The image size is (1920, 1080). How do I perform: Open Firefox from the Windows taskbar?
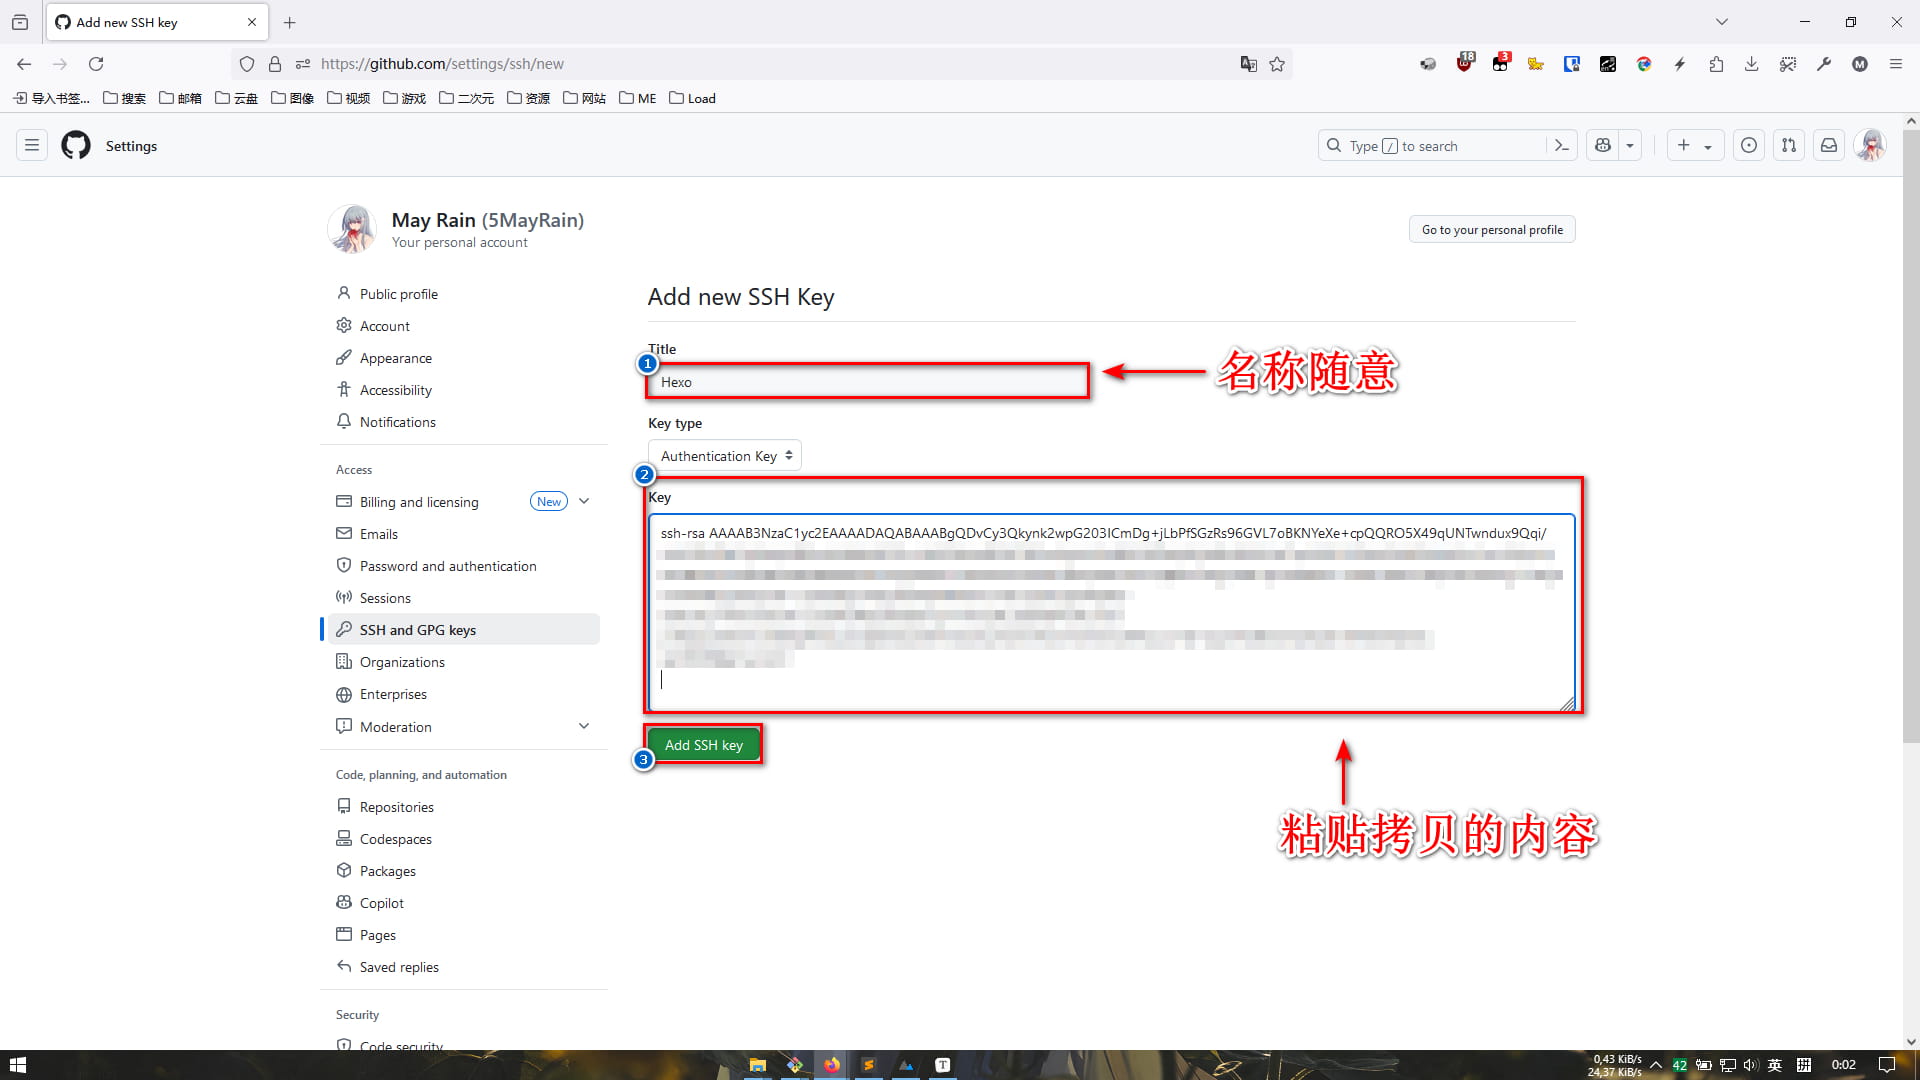pyautogui.click(x=831, y=1065)
